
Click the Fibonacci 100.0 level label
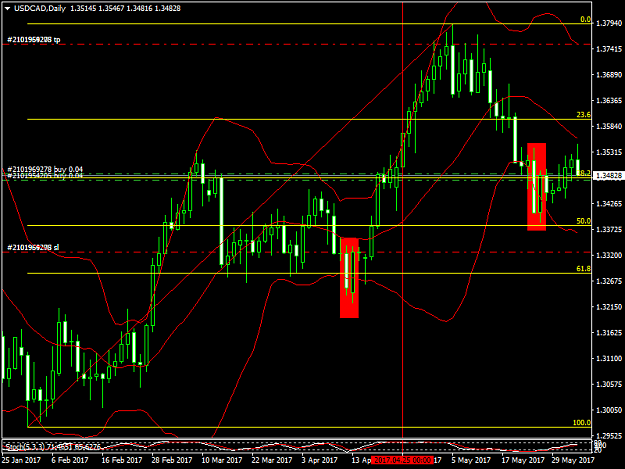tap(582, 423)
